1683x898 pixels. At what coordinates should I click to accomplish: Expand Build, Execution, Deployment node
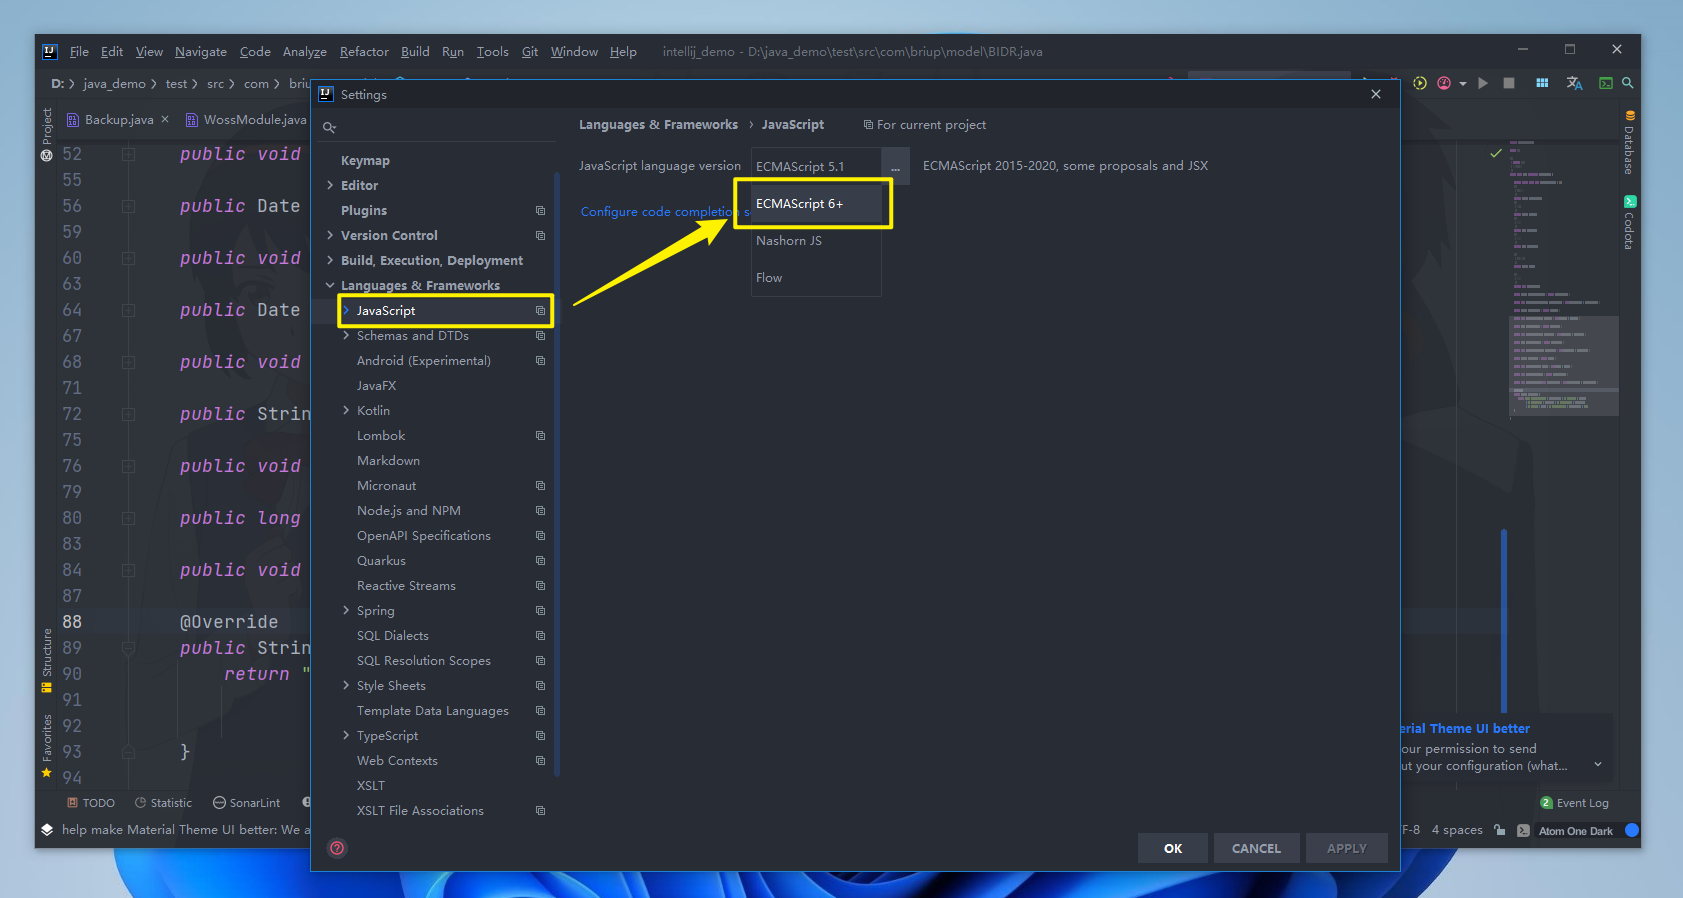330,260
